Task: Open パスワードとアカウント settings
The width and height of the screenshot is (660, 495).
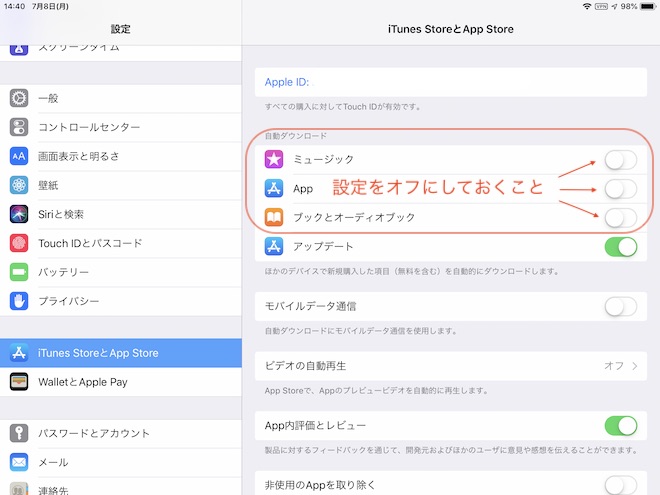Action: click(121, 433)
